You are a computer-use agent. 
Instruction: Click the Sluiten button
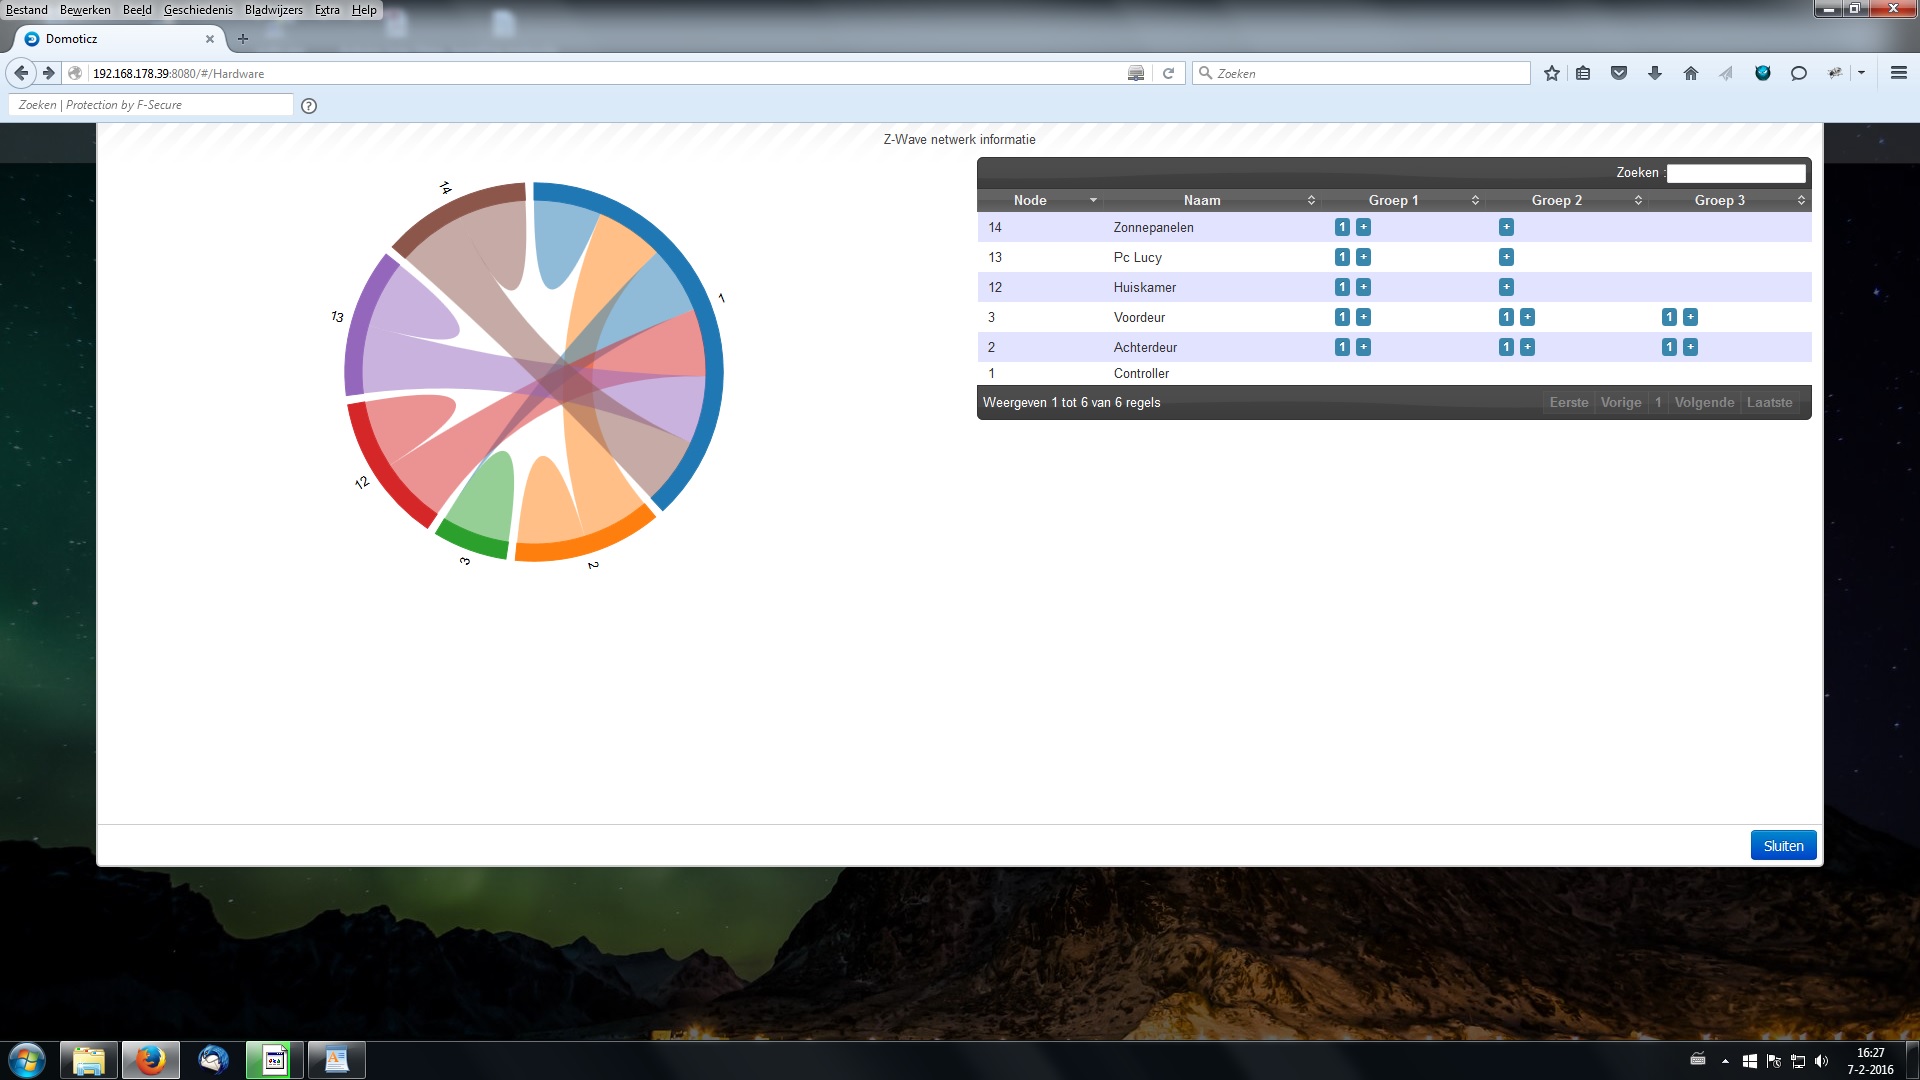[x=1783, y=846]
